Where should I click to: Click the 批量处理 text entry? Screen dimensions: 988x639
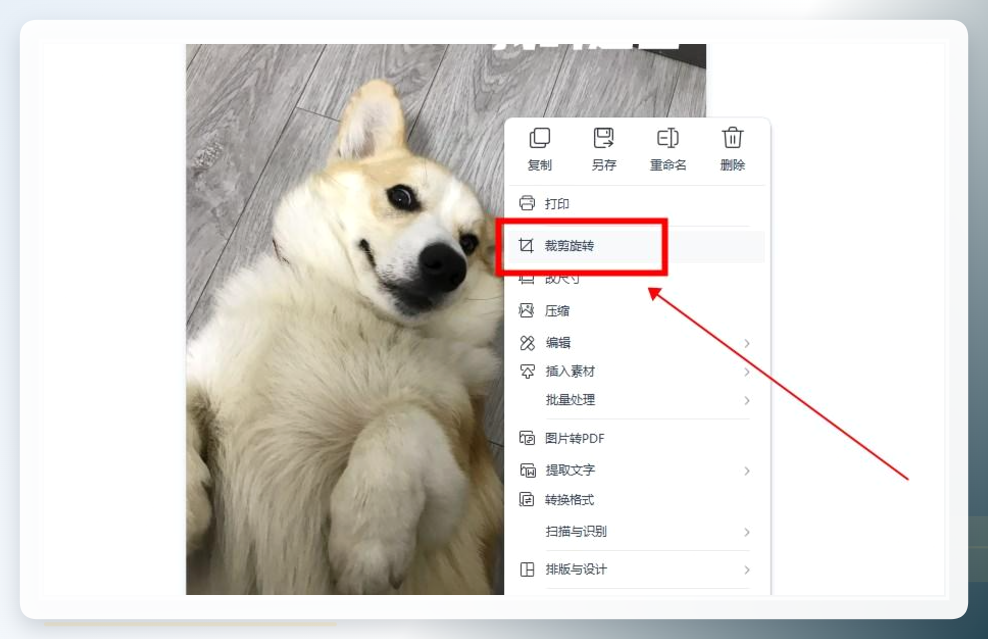pyautogui.click(x=570, y=400)
